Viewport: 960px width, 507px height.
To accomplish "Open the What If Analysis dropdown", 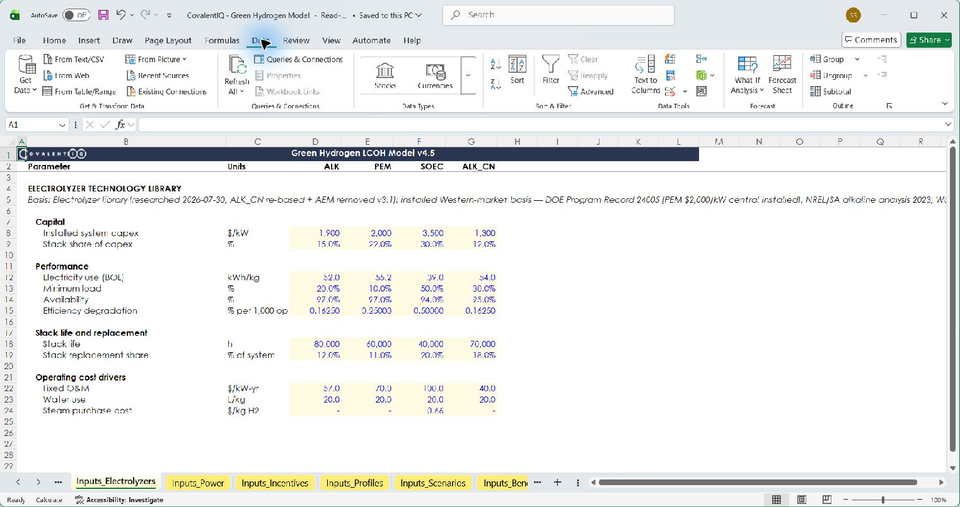I will 748,74.
